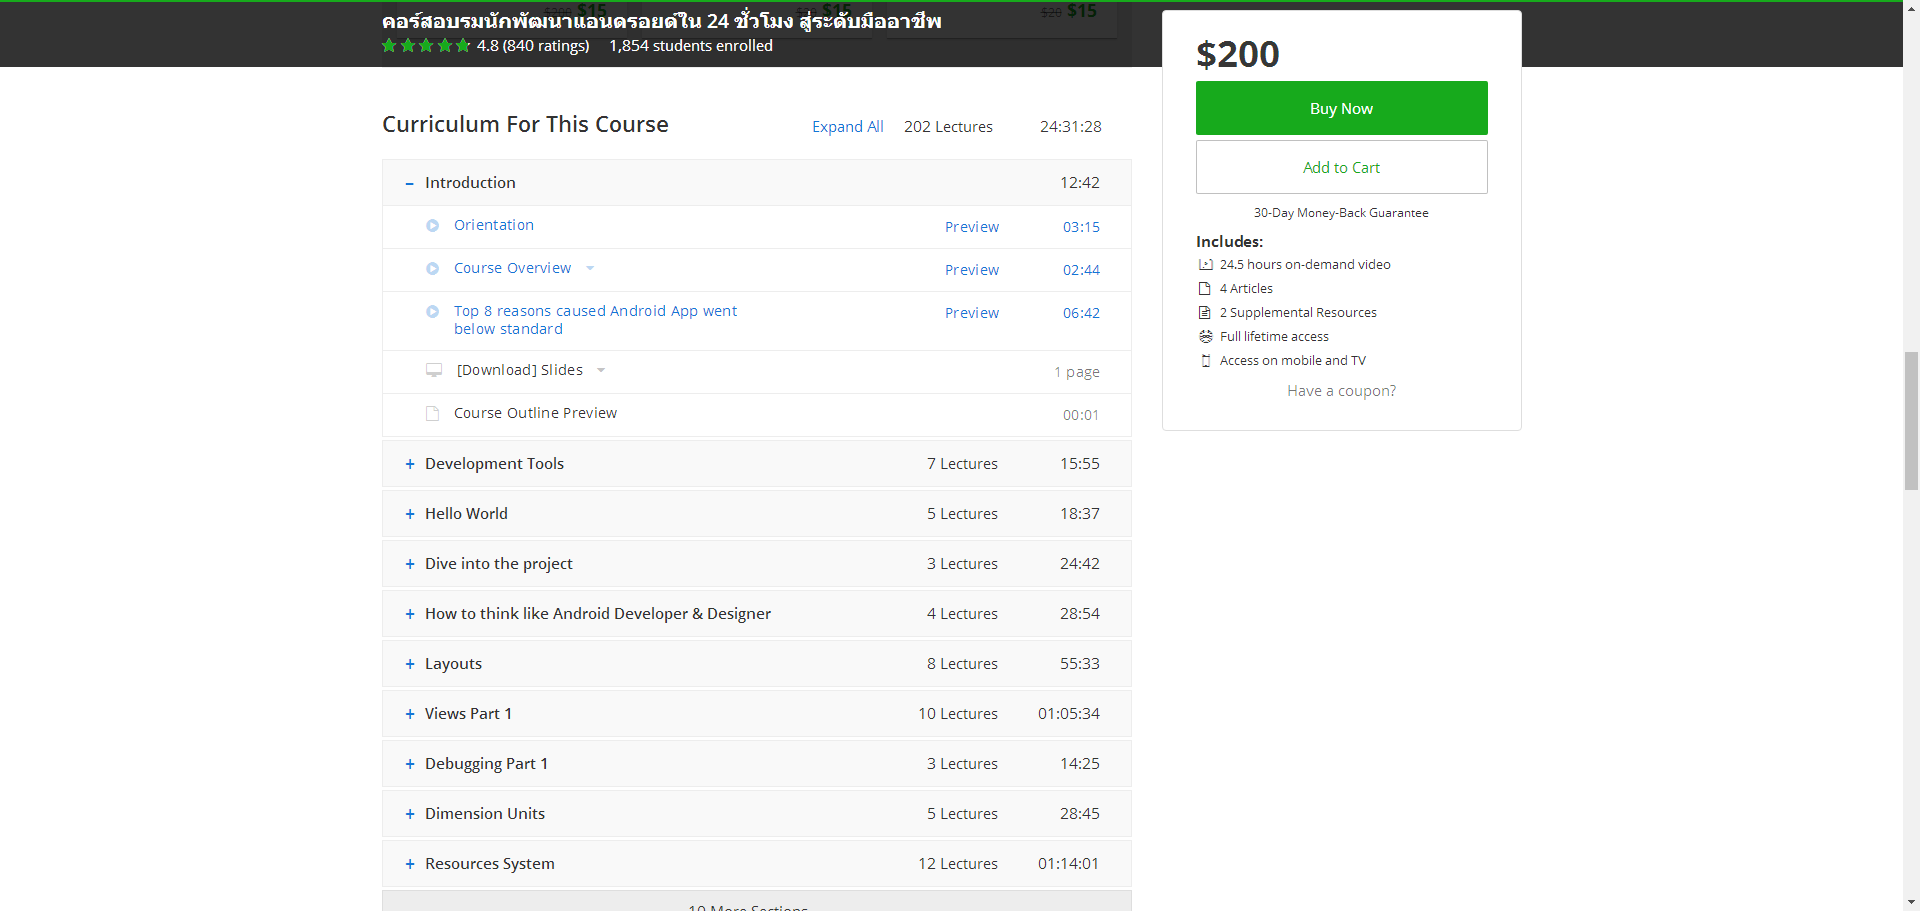The height and width of the screenshot is (911, 1920).
Task: Click the mobile icon beside Access on mobile and TV
Action: (x=1205, y=361)
